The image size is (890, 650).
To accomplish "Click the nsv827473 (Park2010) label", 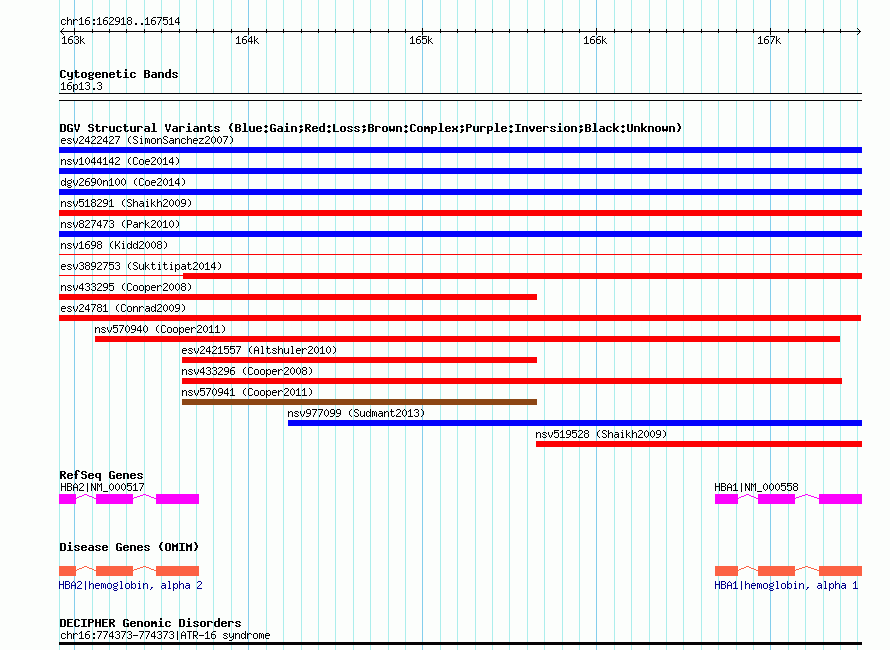I will coord(120,224).
